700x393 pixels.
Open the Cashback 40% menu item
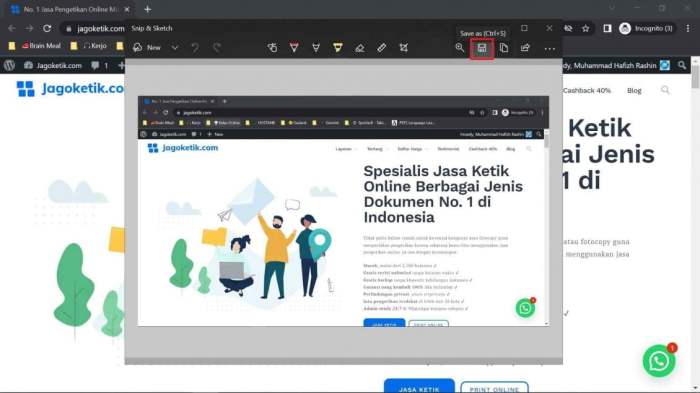(586, 90)
